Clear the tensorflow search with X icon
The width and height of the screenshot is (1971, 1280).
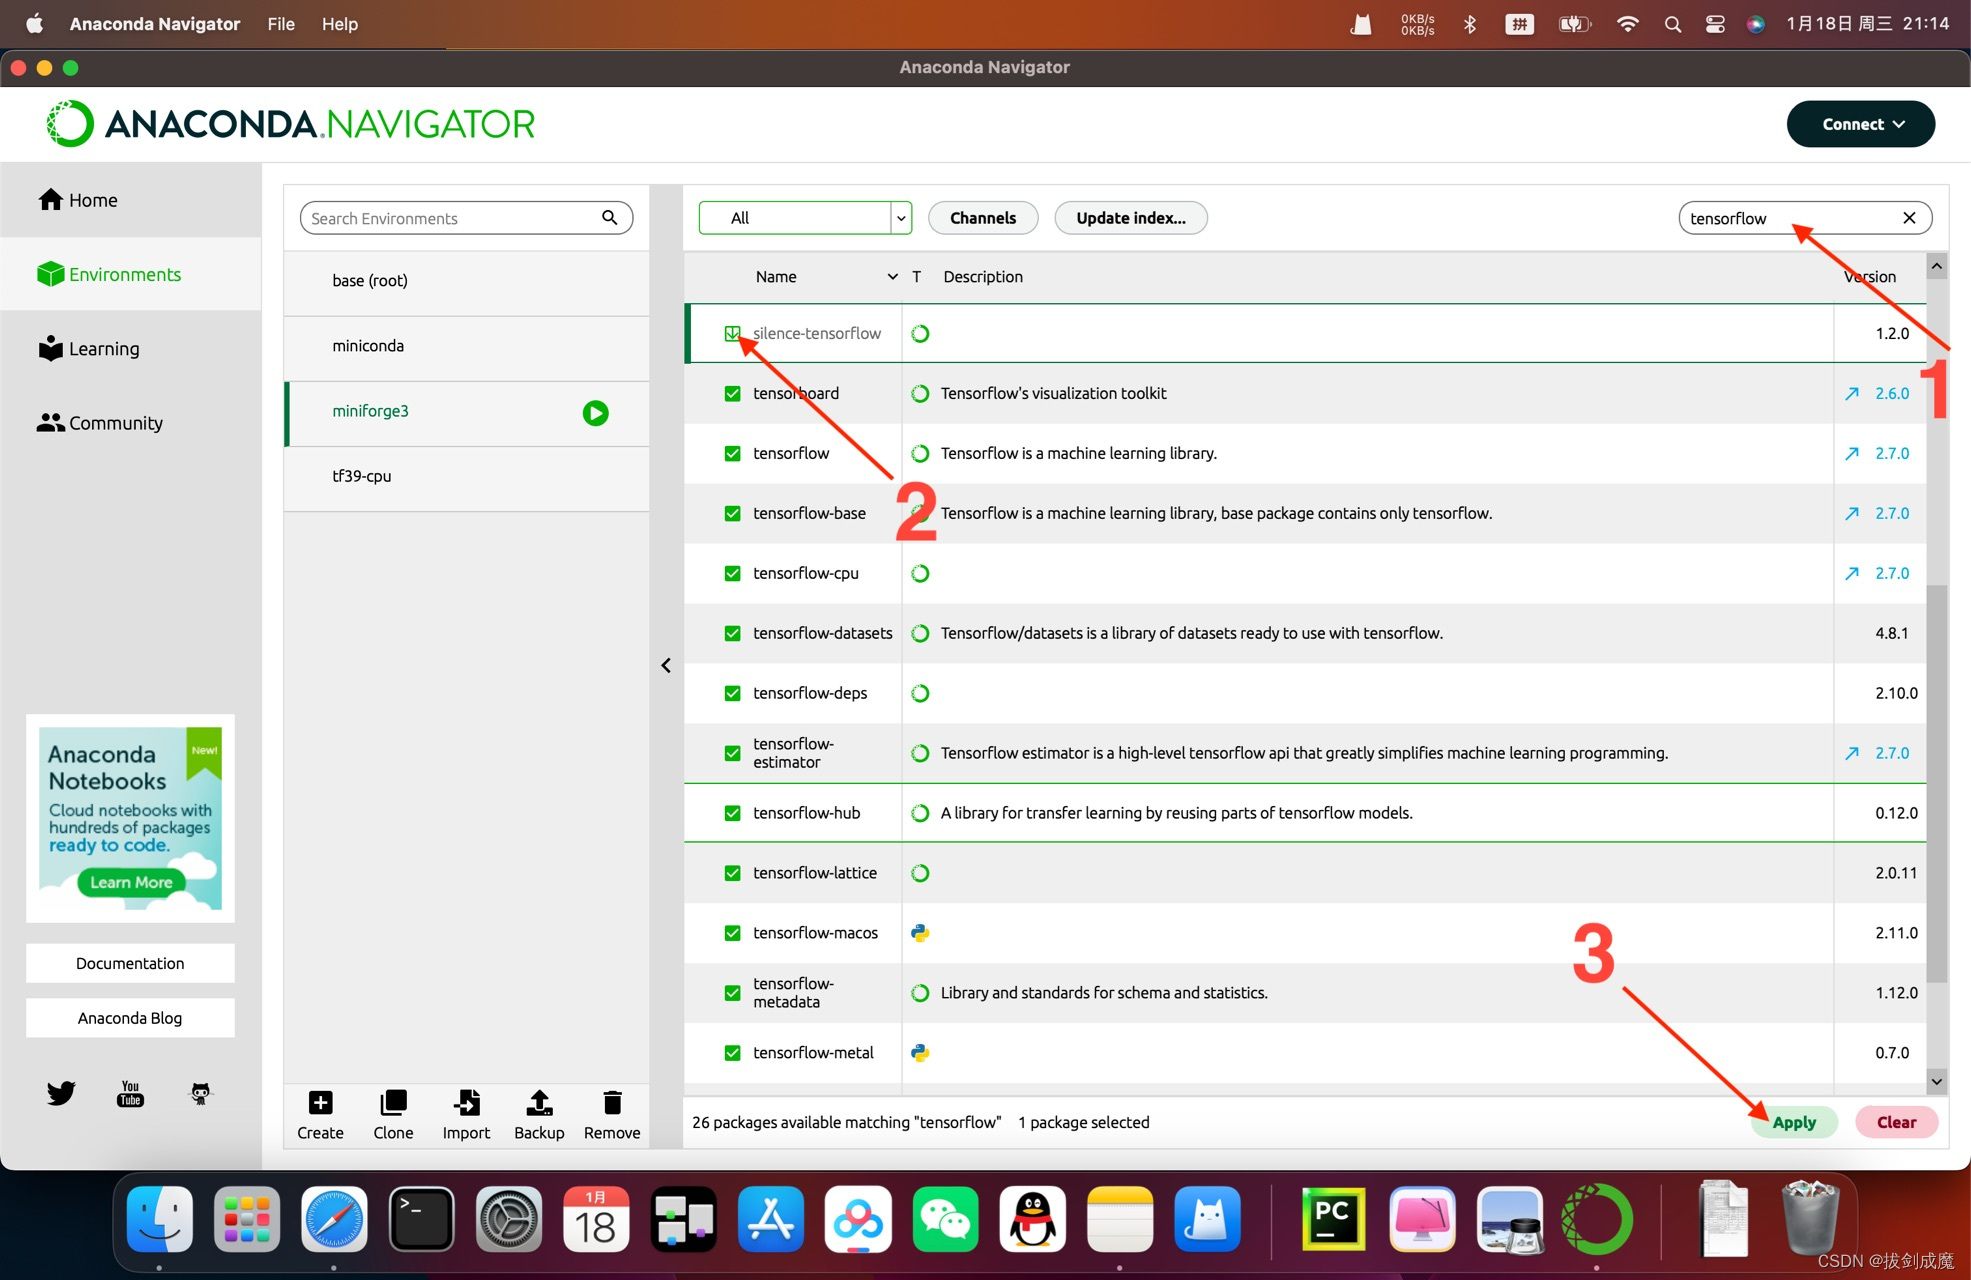tap(1909, 218)
